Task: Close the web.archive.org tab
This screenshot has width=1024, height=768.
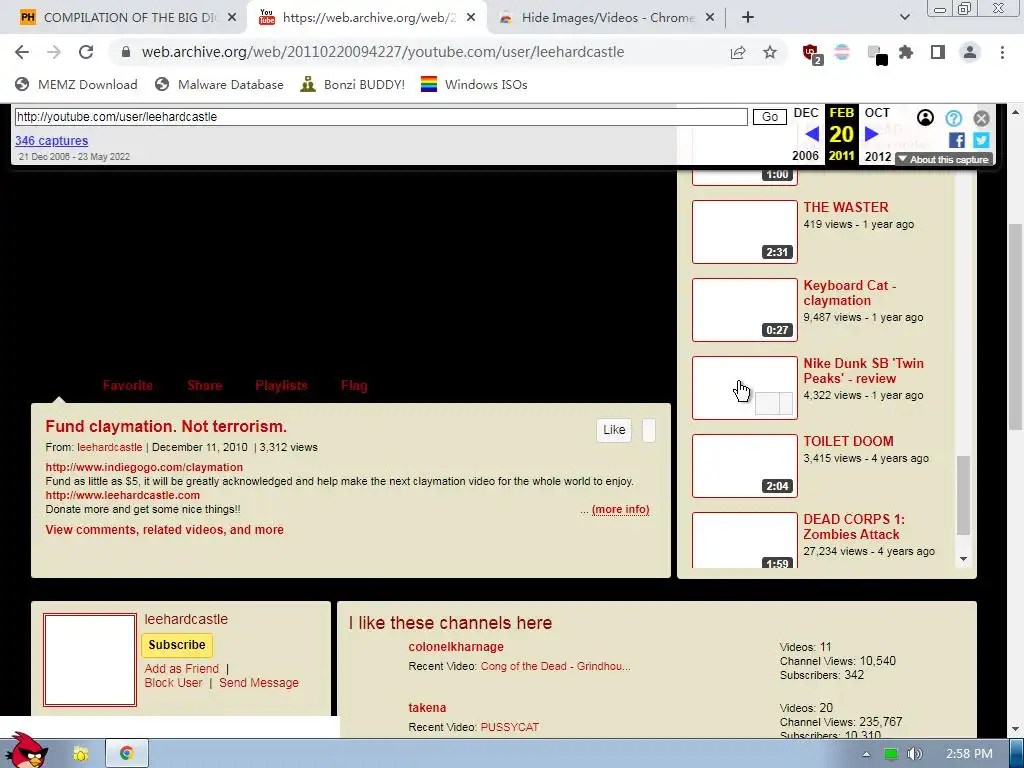Action: pyautogui.click(x=471, y=18)
